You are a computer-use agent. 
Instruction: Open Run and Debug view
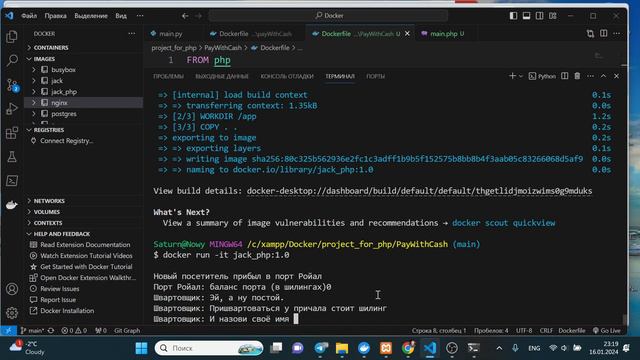point(12,109)
